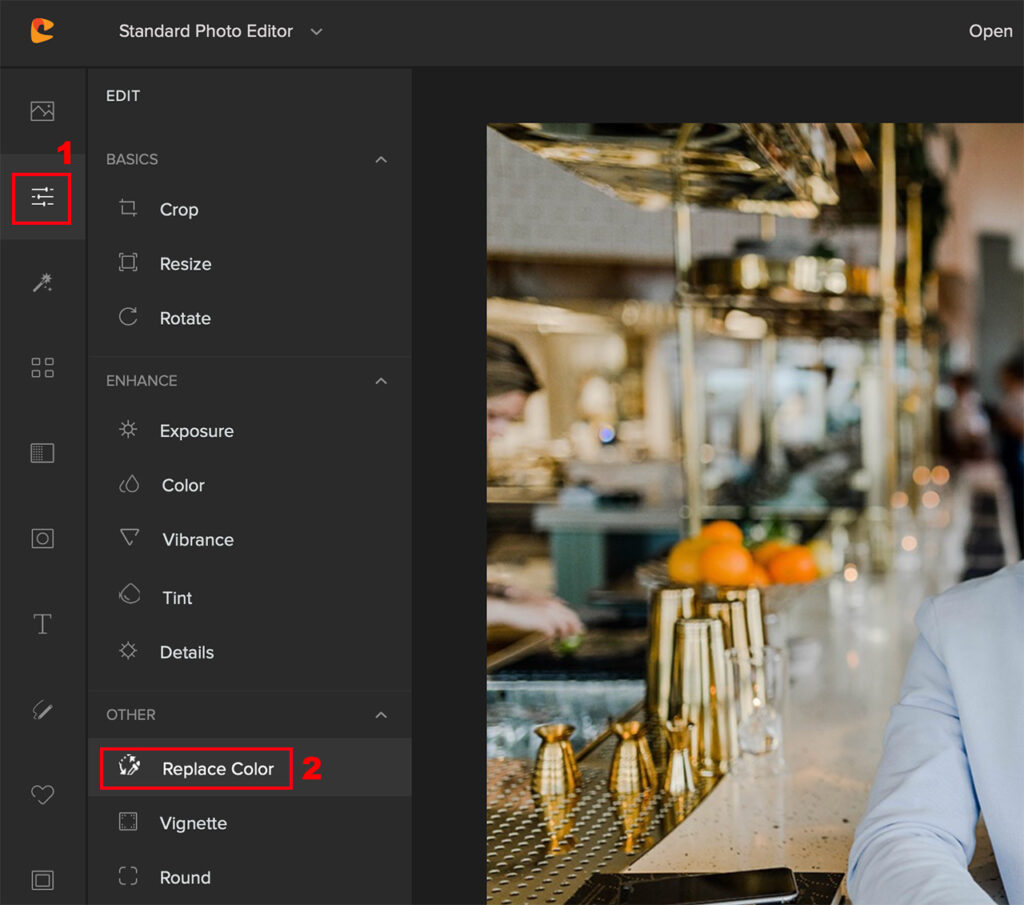The image size is (1024, 905).
Task: Select the Resize menu item
Action: (x=249, y=264)
